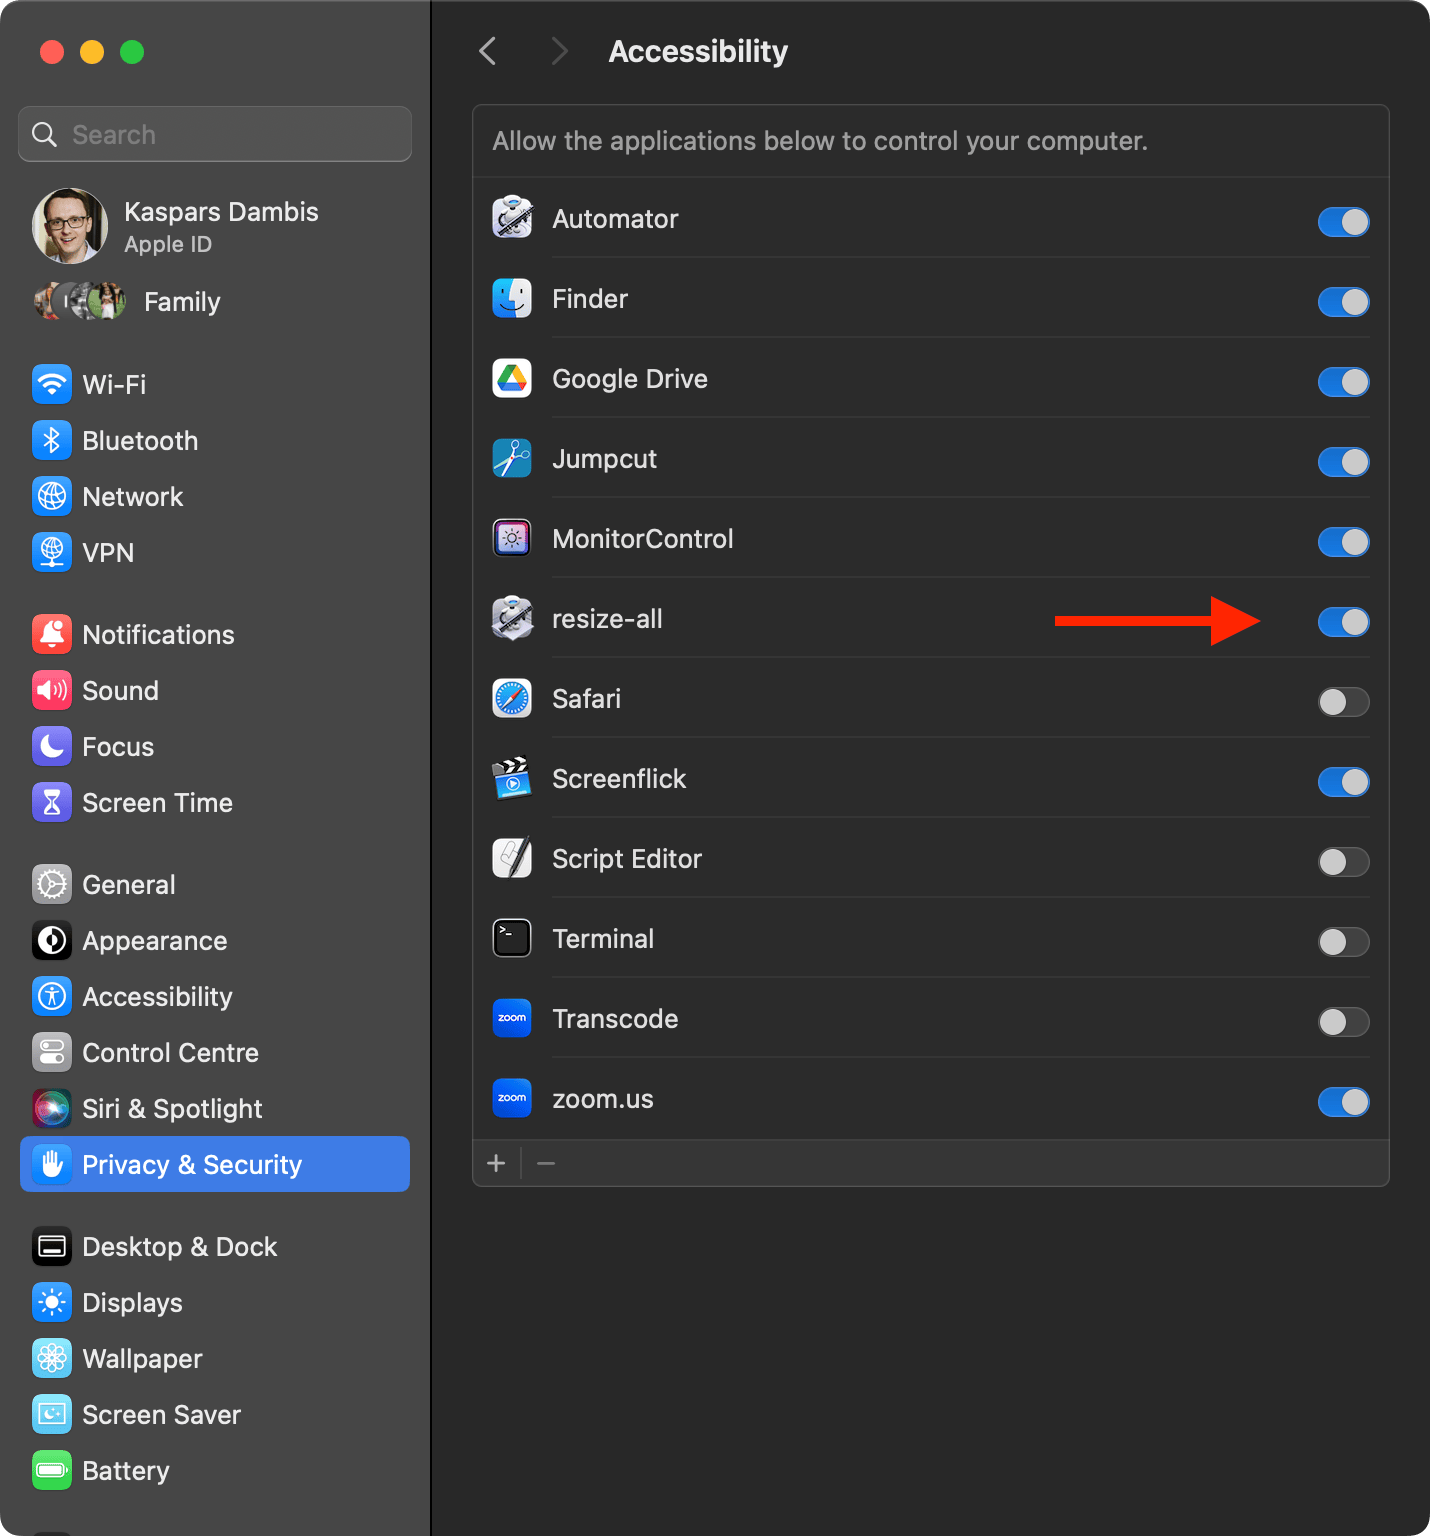Disable Automator accessibility access toggle
This screenshot has width=1430, height=1536.
tap(1343, 222)
